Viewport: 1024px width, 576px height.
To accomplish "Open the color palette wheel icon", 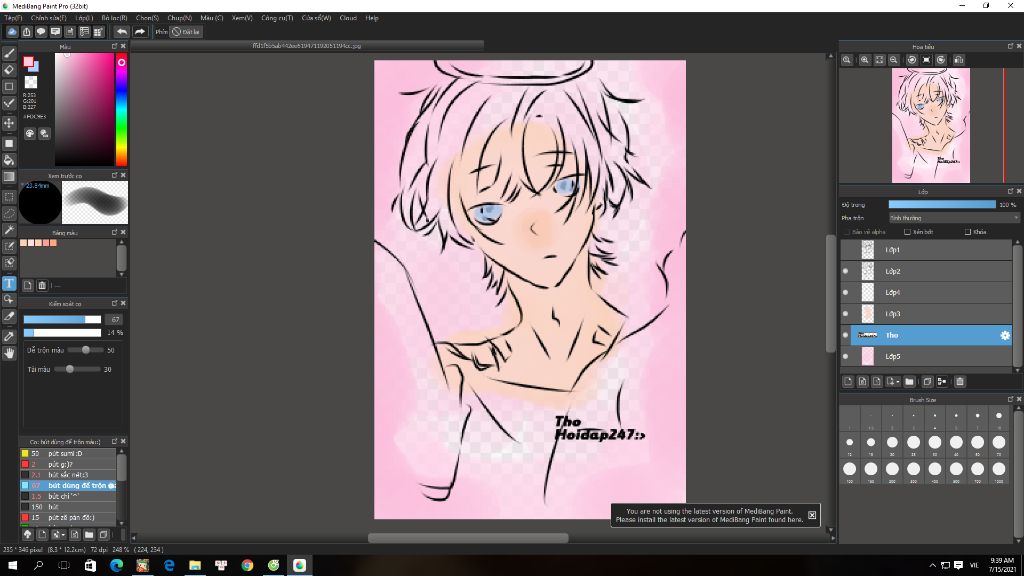I will (30, 133).
